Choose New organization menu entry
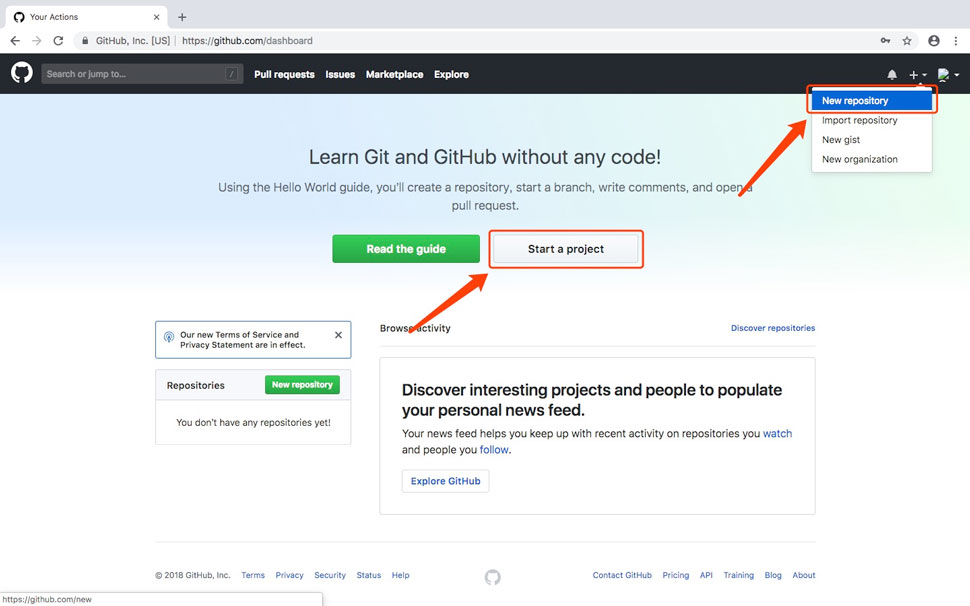970x606 pixels. [872, 159]
